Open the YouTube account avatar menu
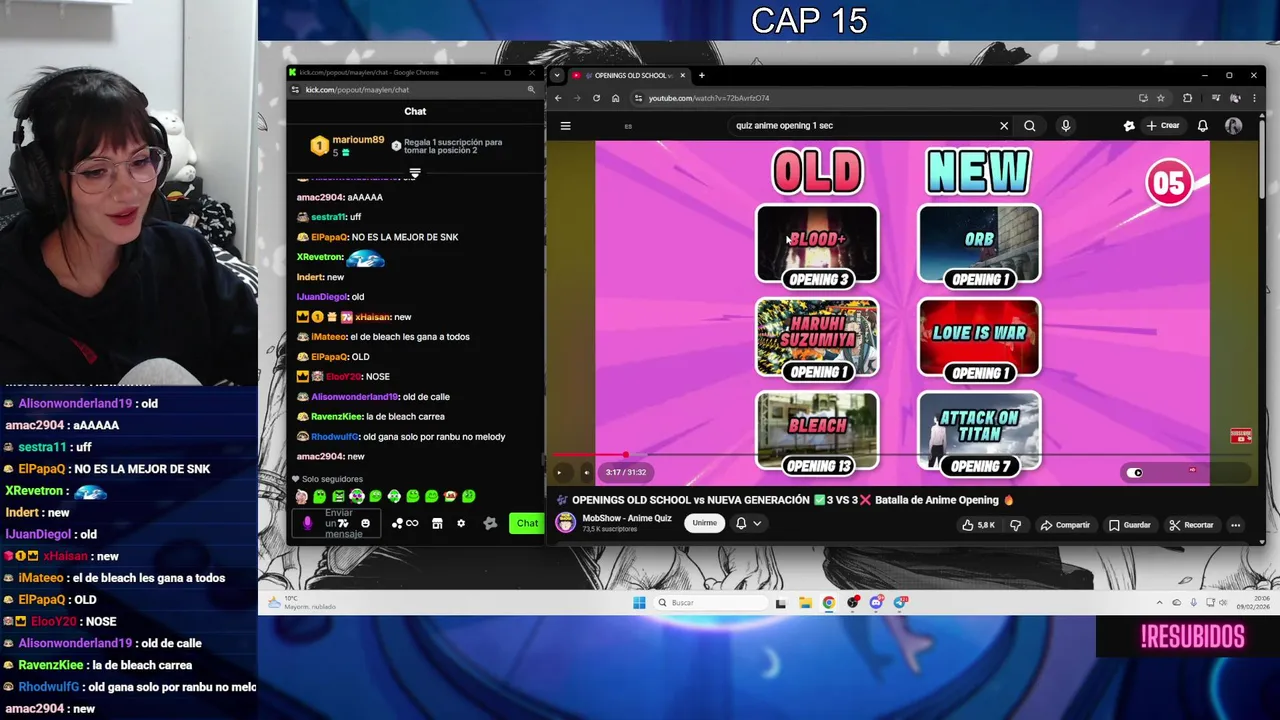This screenshot has width=1280, height=720. pyautogui.click(x=1234, y=126)
